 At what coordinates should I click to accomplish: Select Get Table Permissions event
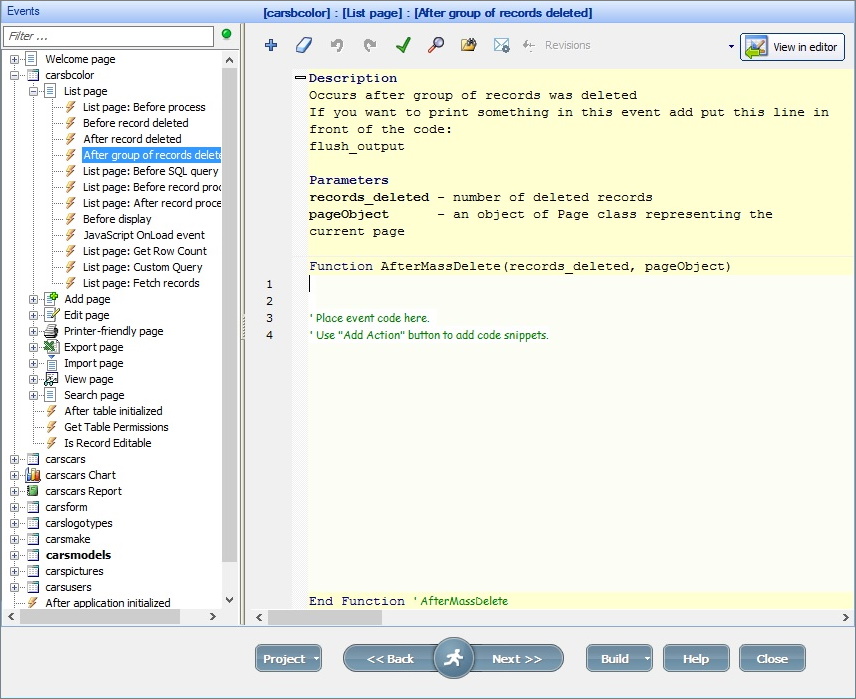(116, 427)
